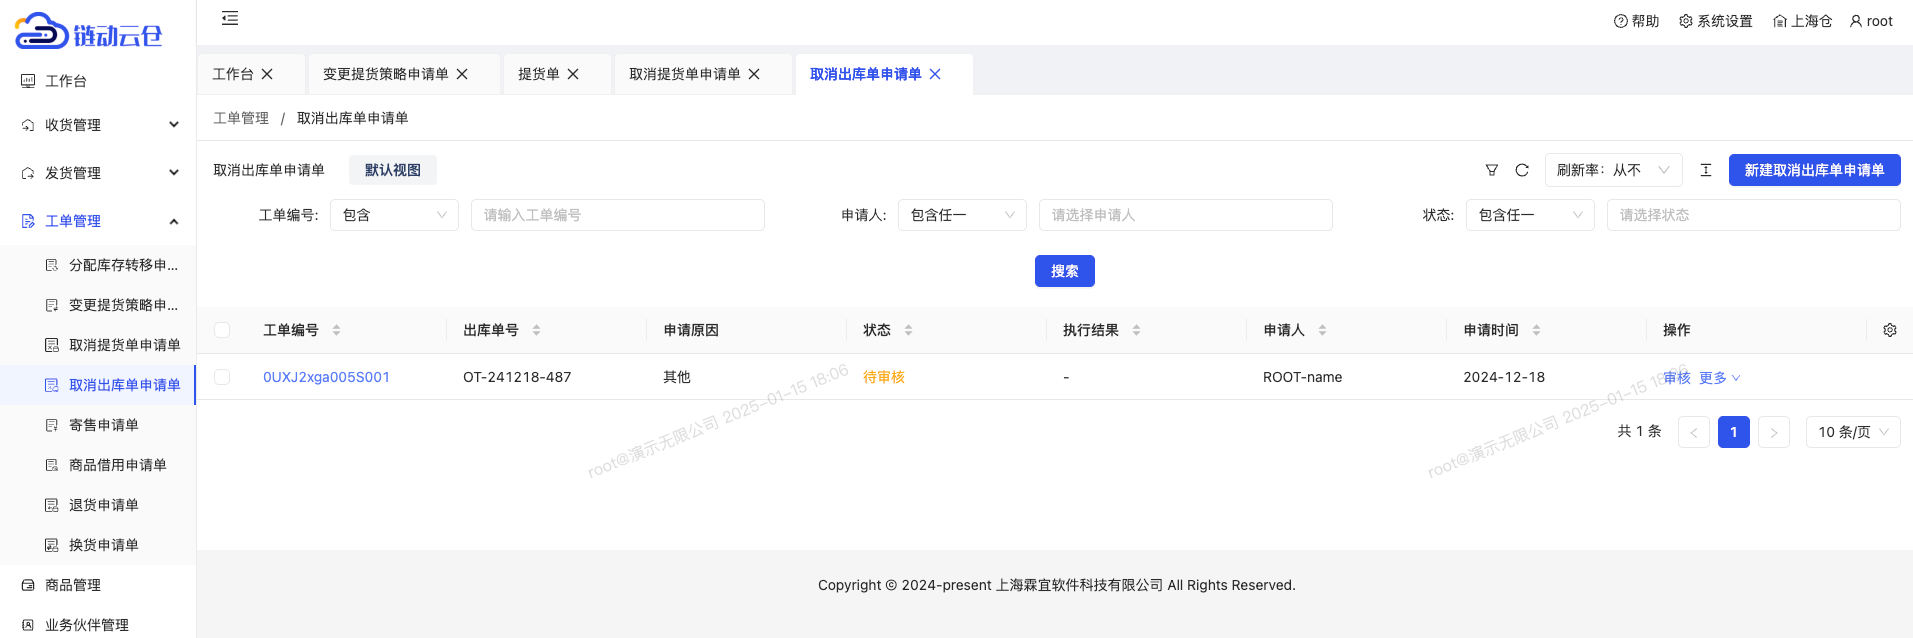1913x638 pixels.
Task: Open system settings from top bar
Action: (1715, 21)
